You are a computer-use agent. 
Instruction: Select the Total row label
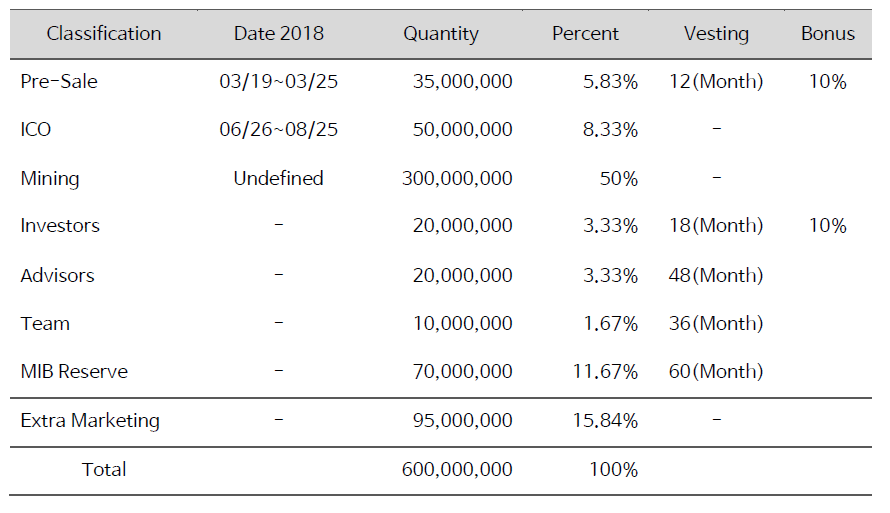(104, 469)
